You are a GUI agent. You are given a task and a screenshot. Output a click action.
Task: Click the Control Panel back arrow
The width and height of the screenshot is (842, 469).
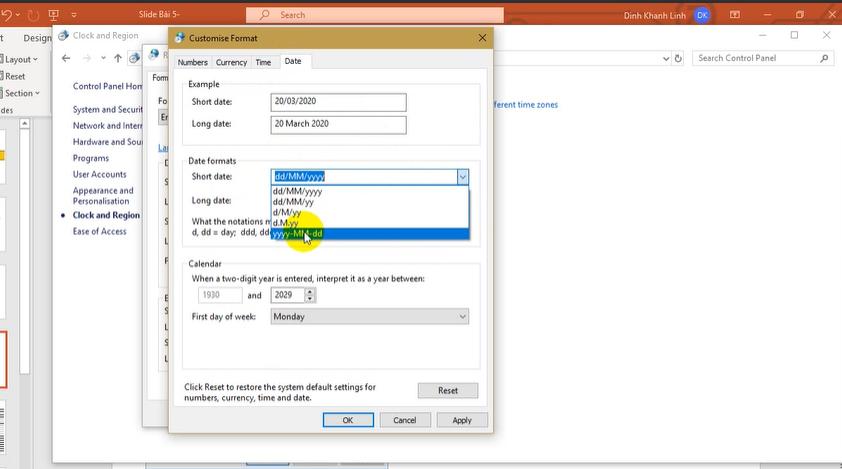coord(67,58)
